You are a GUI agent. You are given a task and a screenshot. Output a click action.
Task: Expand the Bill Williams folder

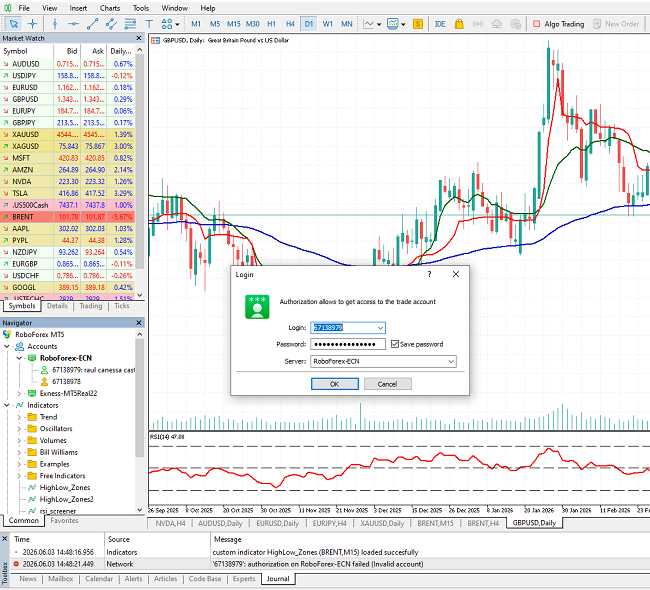19,452
